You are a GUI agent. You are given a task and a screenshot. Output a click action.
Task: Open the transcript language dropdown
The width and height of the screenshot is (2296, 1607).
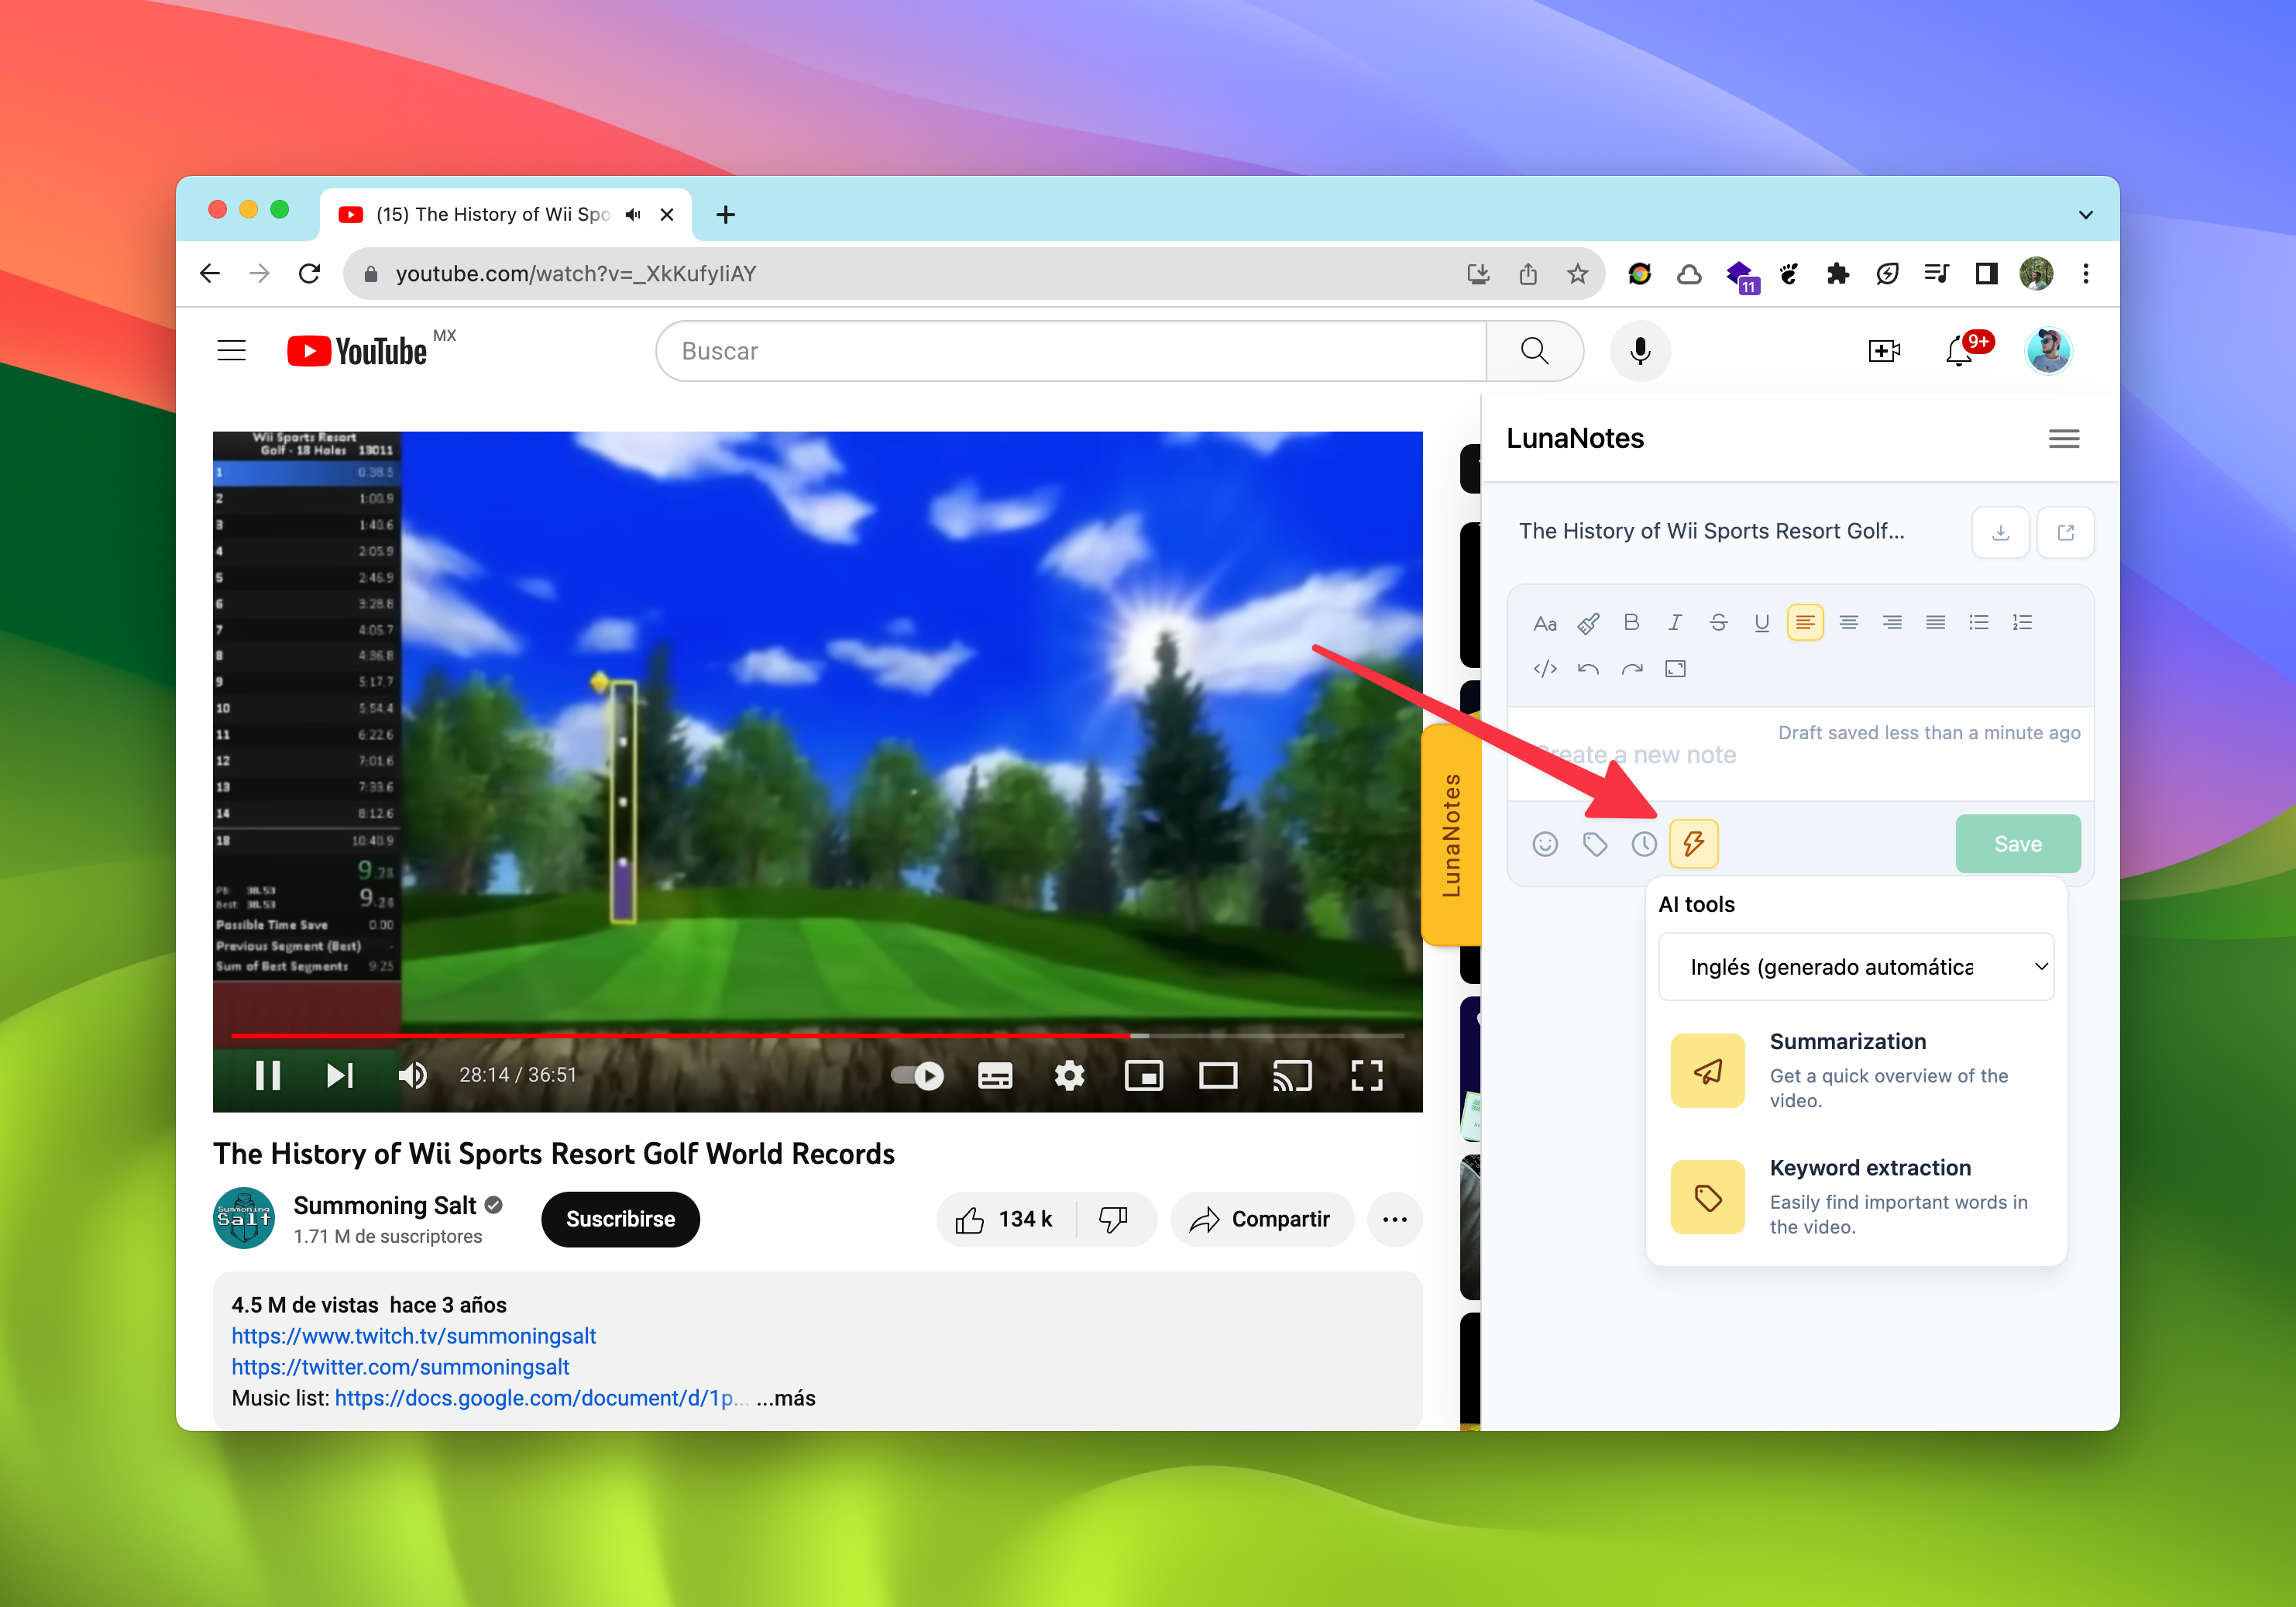(1856, 967)
